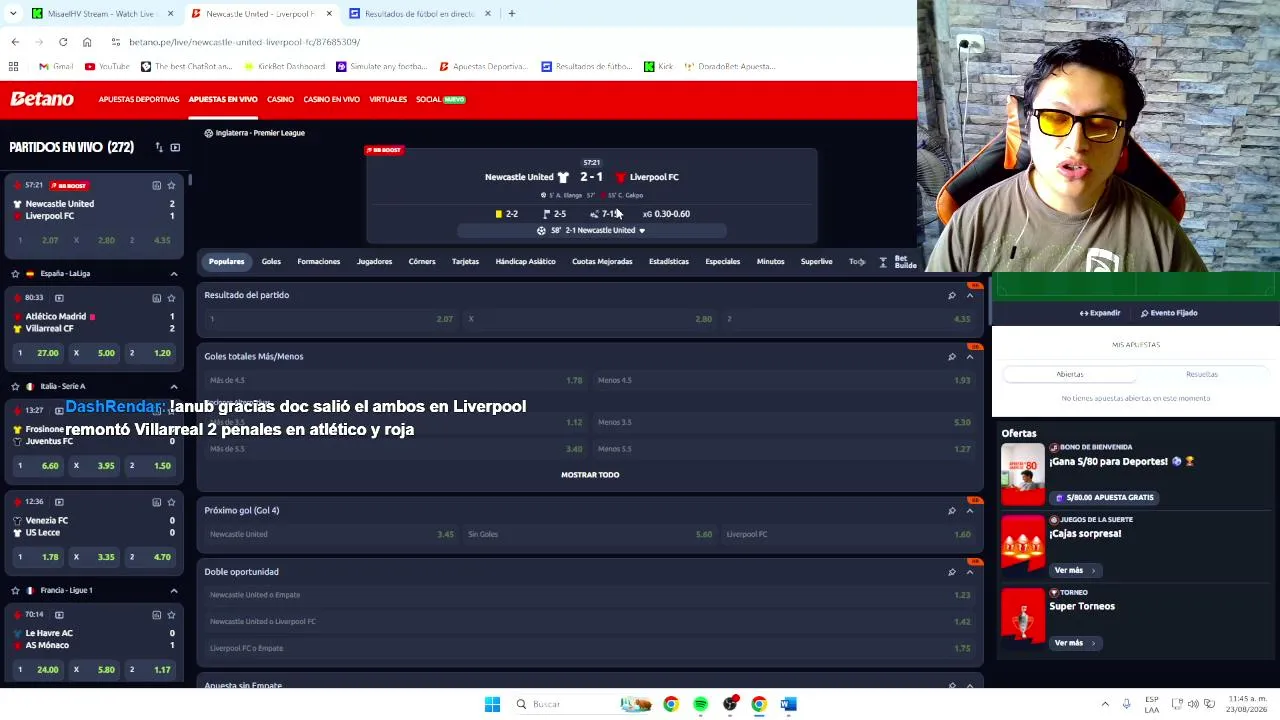Select the Goles market tab
The width and height of the screenshot is (1280, 720).
271,262
